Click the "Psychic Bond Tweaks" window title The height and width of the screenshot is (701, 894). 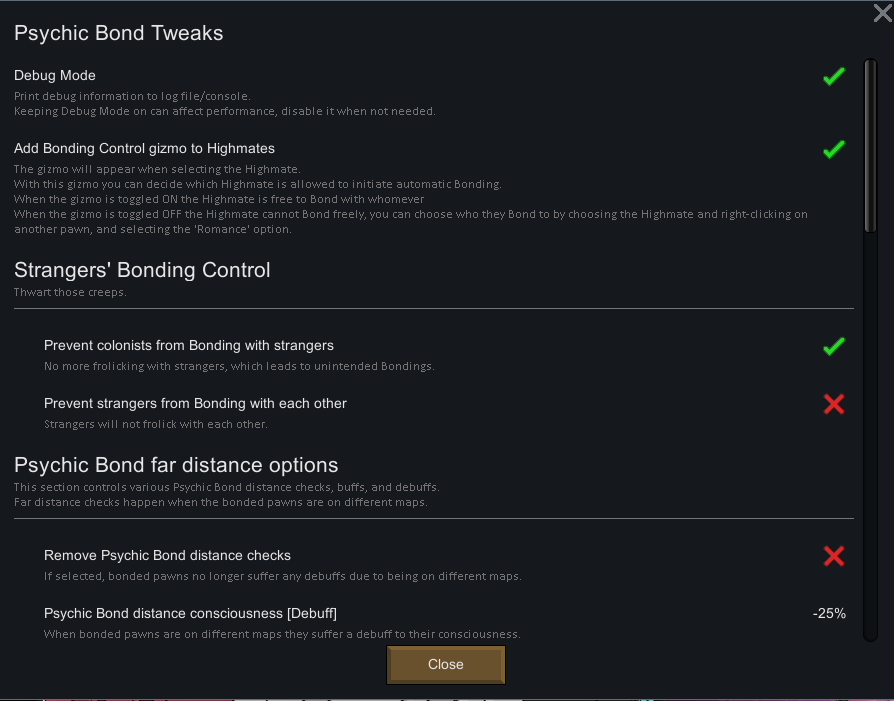click(x=118, y=33)
